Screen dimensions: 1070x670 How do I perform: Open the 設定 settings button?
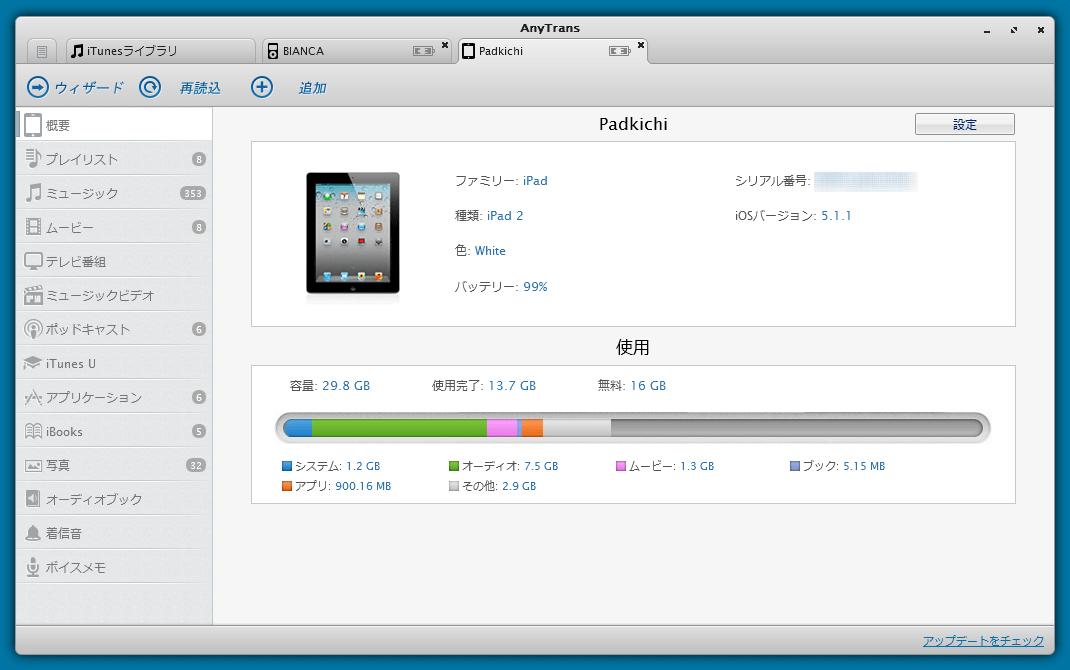coord(964,124)
